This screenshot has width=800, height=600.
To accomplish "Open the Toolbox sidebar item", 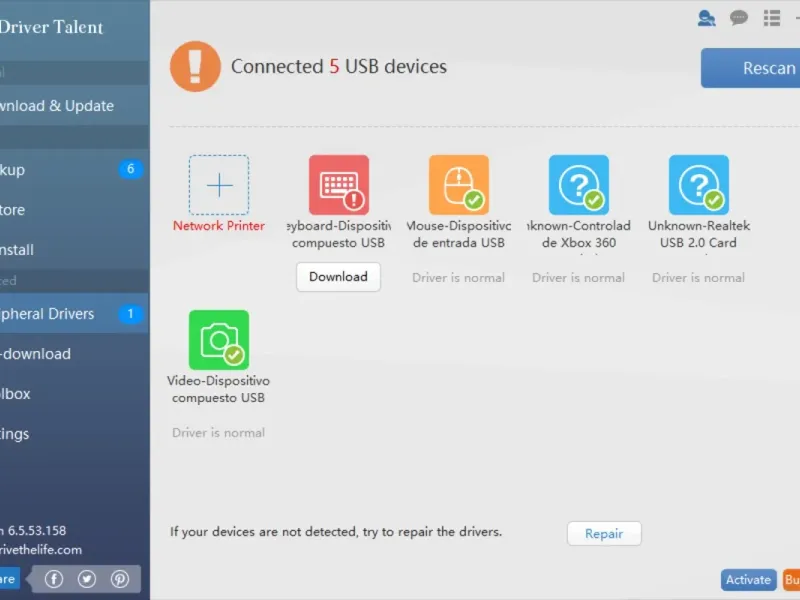I will (74, 393).
